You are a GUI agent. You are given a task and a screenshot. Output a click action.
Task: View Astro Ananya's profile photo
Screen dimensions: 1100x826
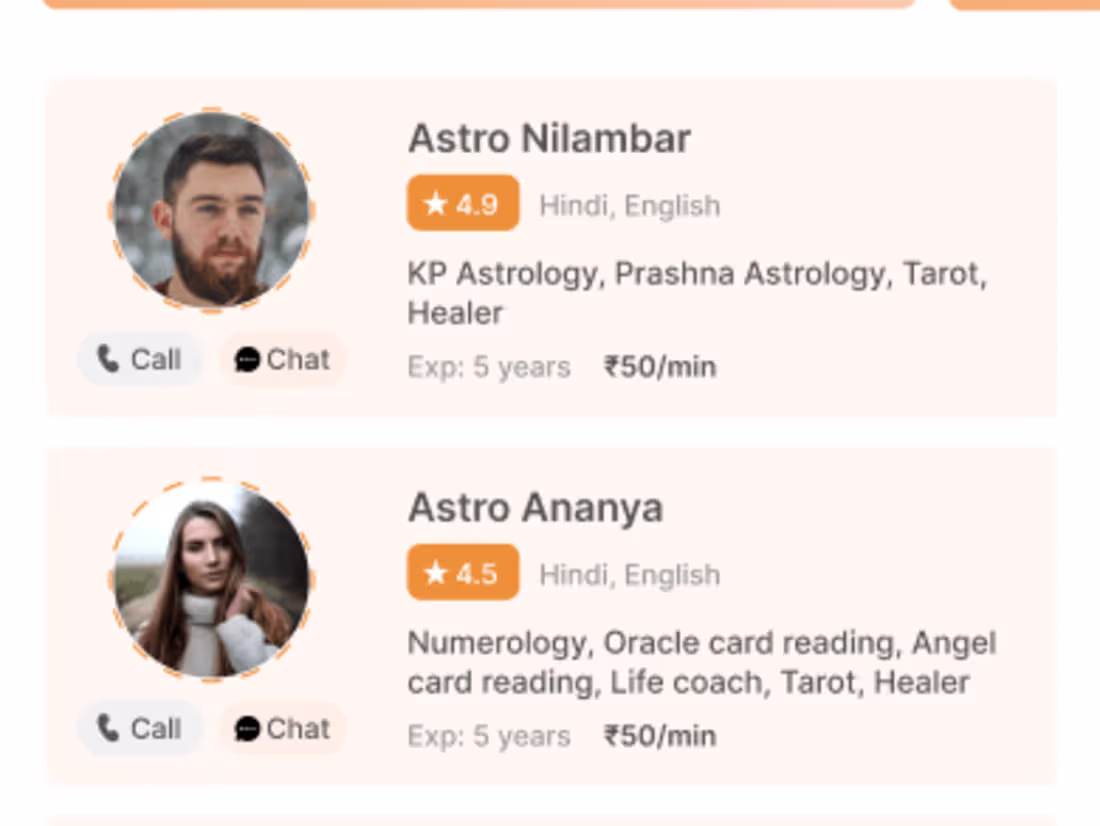(x=210, y=580)
